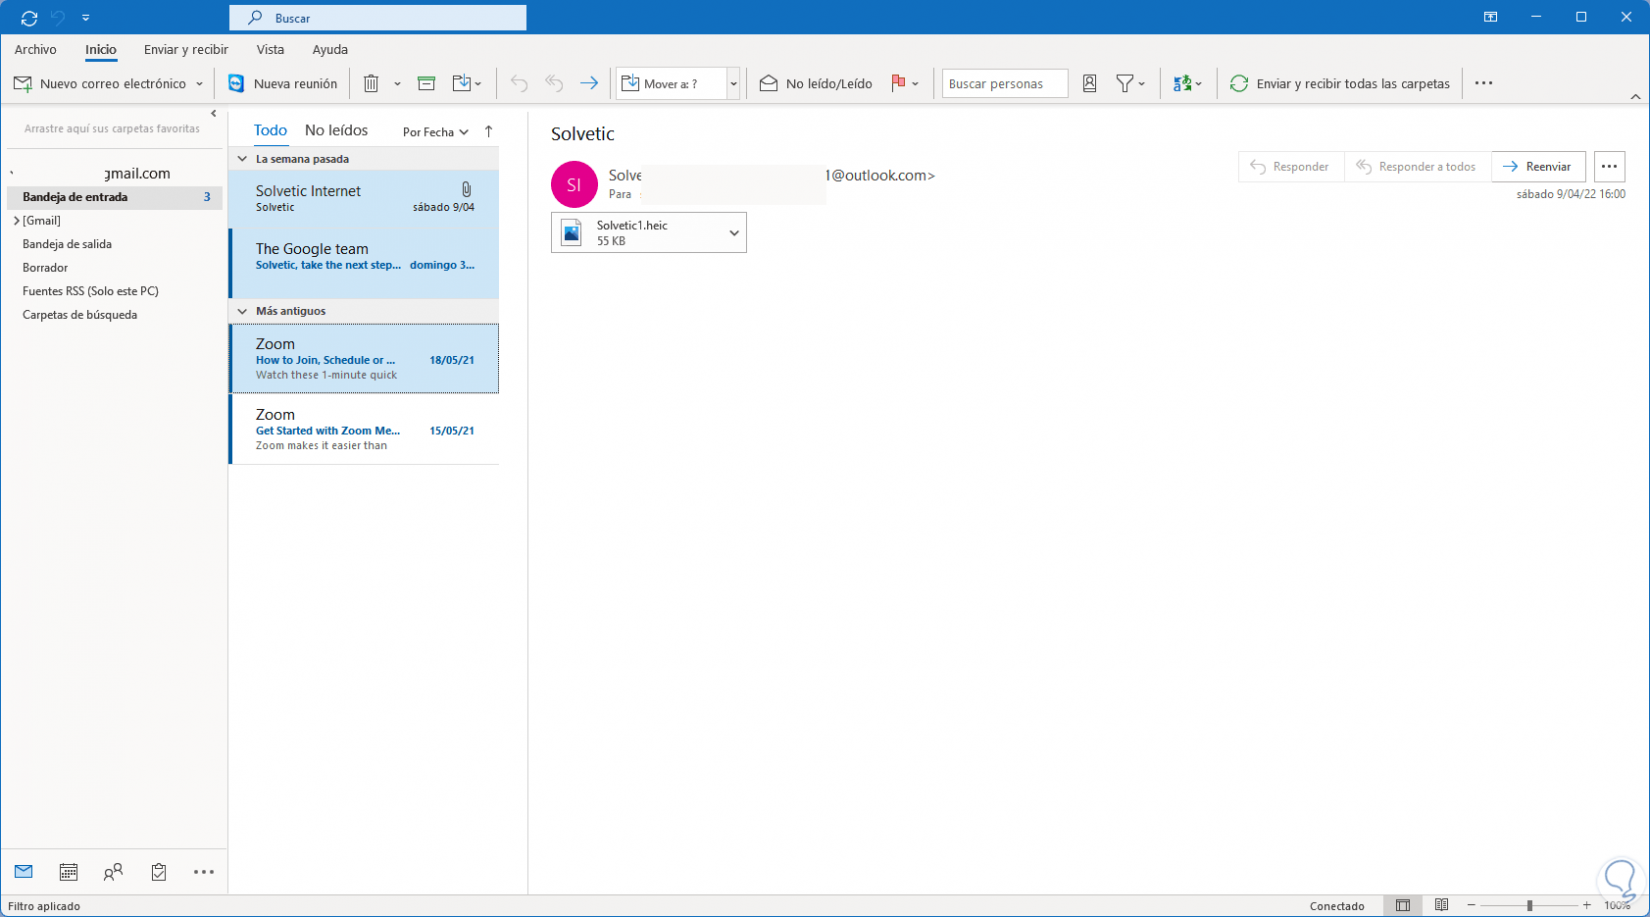The height and width of the screenshot is (917, 1650).
Task: Click the Delete trash icon
Action: click(x=371, y=84)
